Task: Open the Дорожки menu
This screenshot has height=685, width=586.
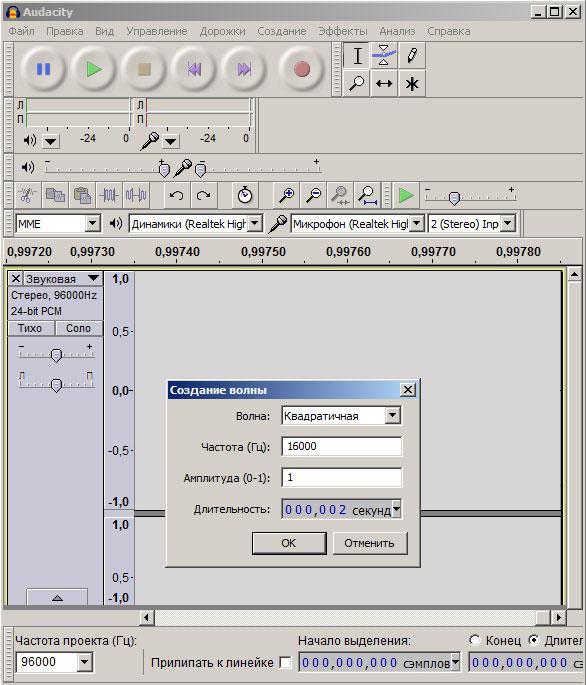Action: click(222, 31)
